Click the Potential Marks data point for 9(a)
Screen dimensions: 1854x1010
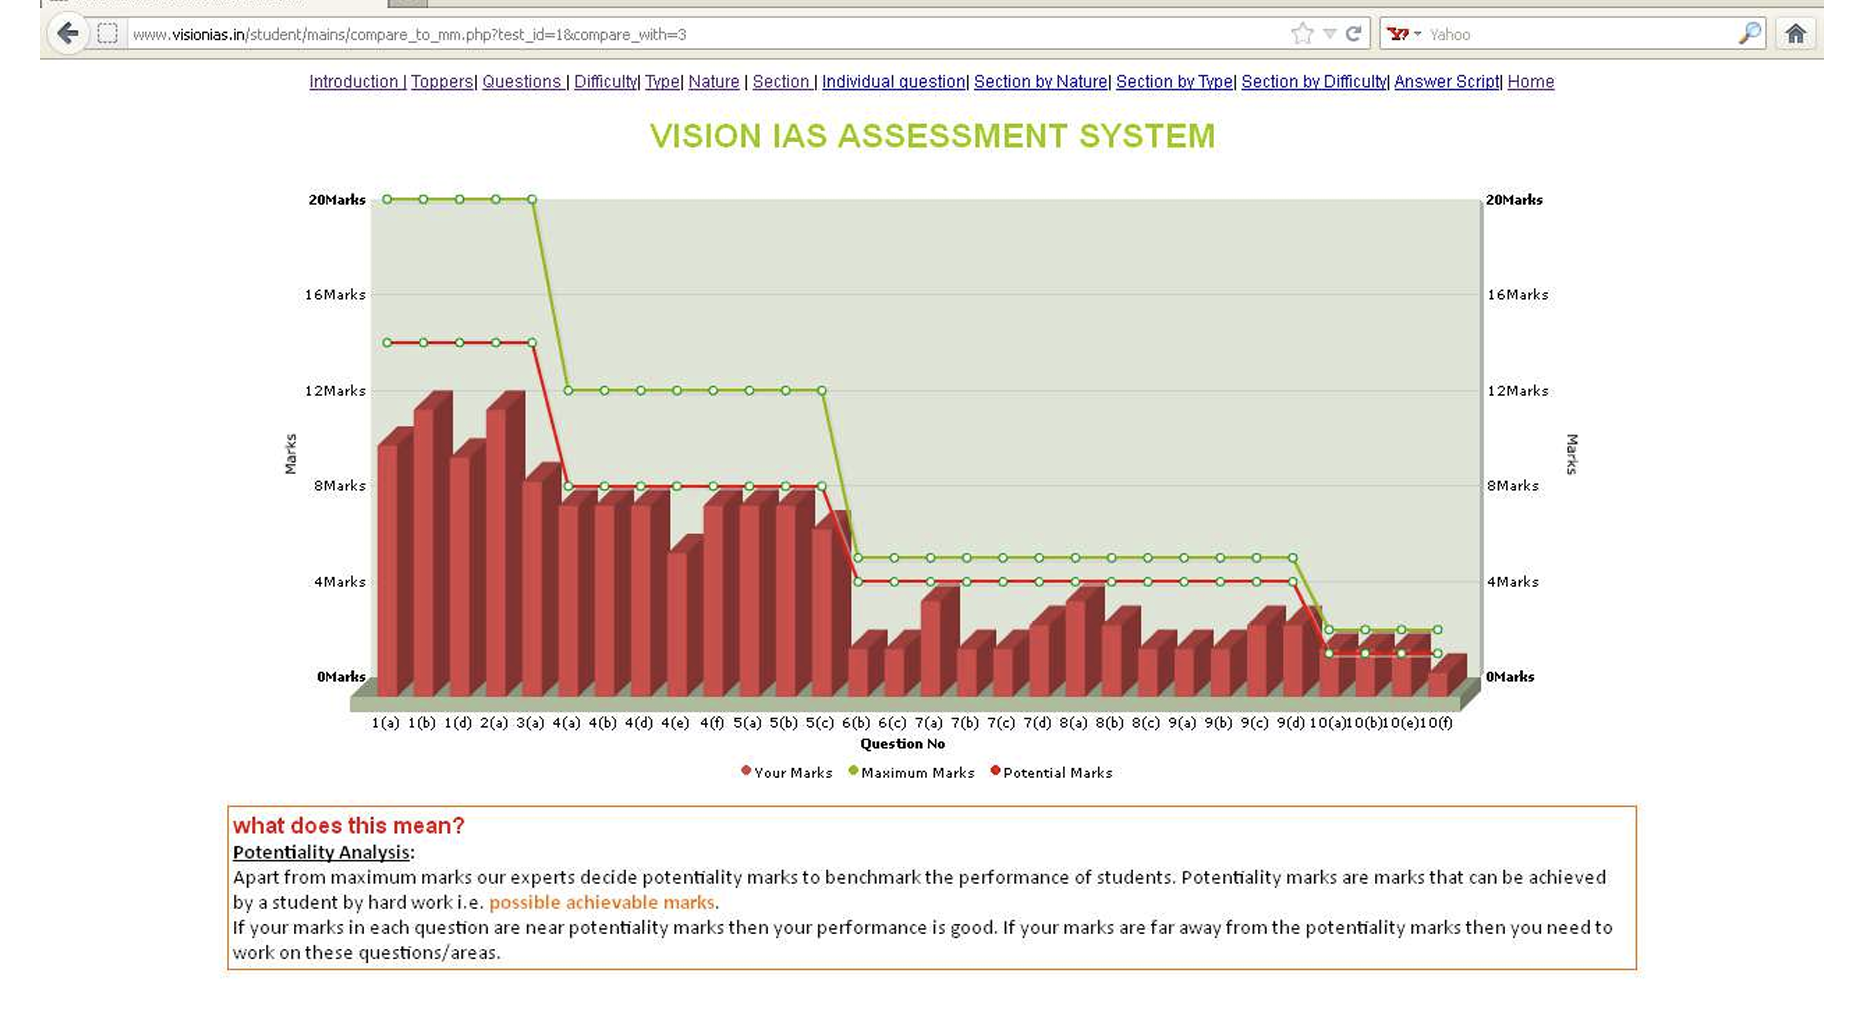click(1184, 582)
